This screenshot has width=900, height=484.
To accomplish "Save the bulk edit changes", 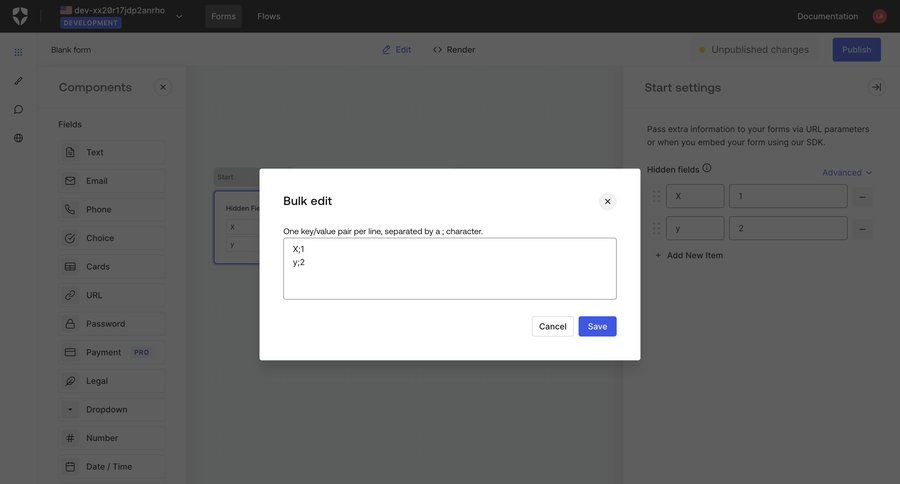I will pyautogui.click(x=597, y=326).
